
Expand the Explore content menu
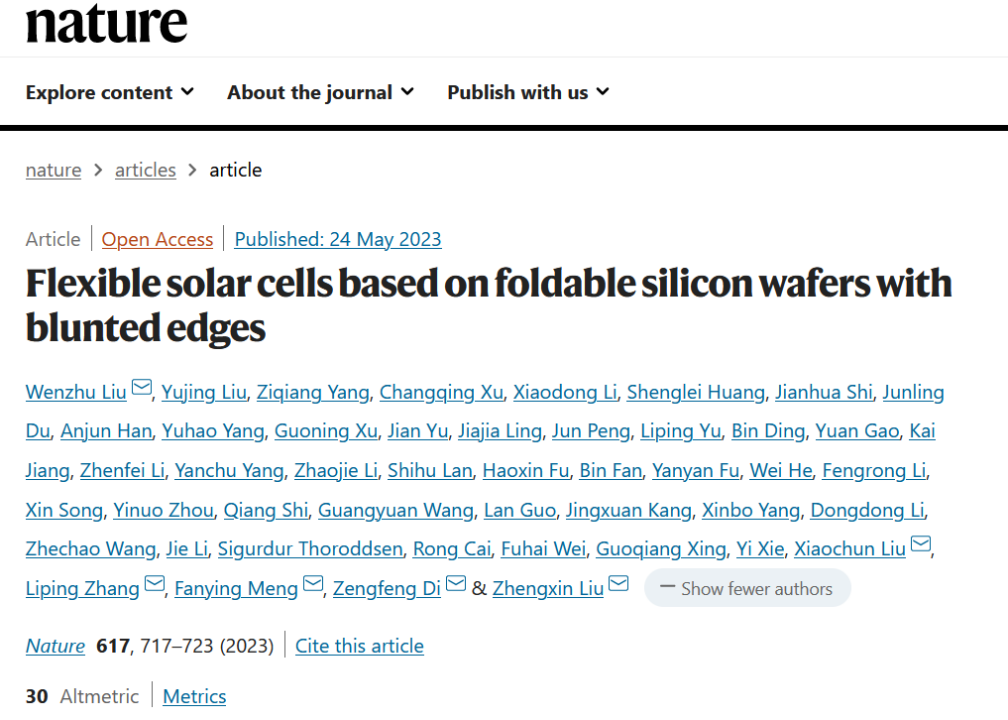(109, 92)
